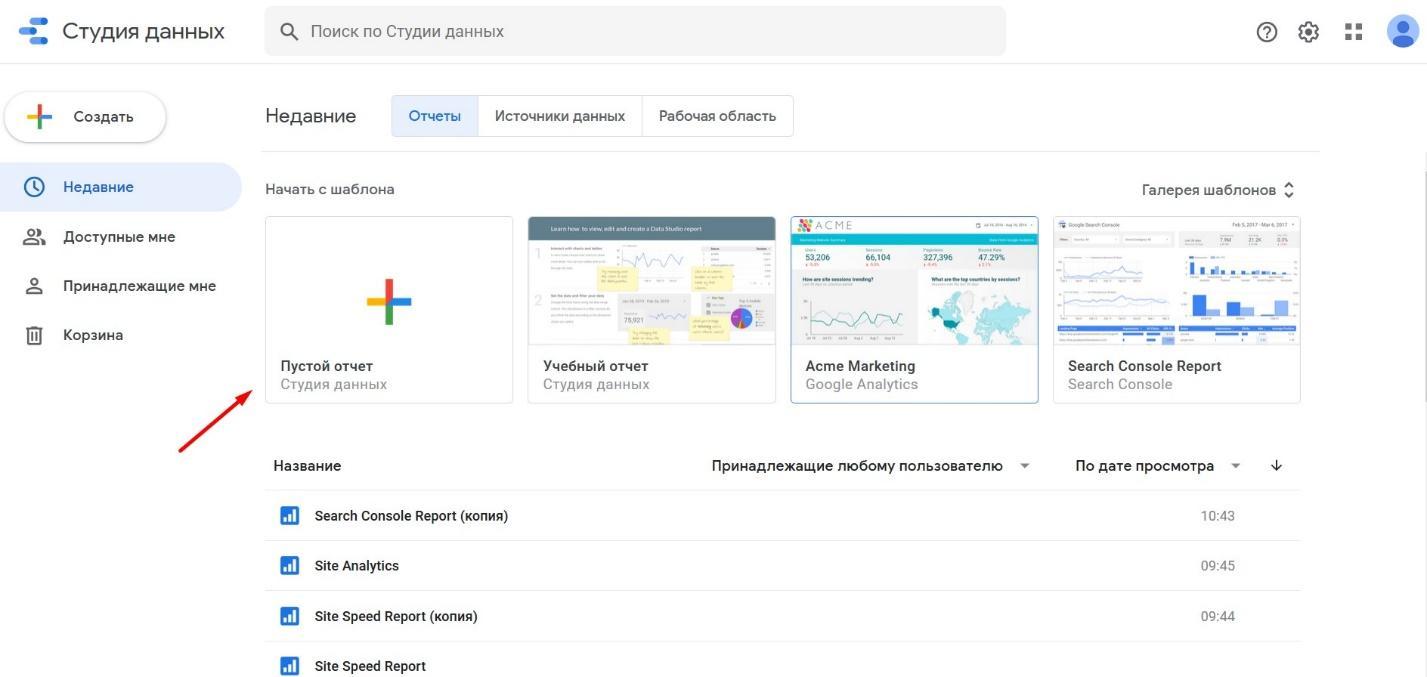Screen dimensions: 1427x677
Task: Open the Google apps grid icon
Action: (x=1354, y=32)
